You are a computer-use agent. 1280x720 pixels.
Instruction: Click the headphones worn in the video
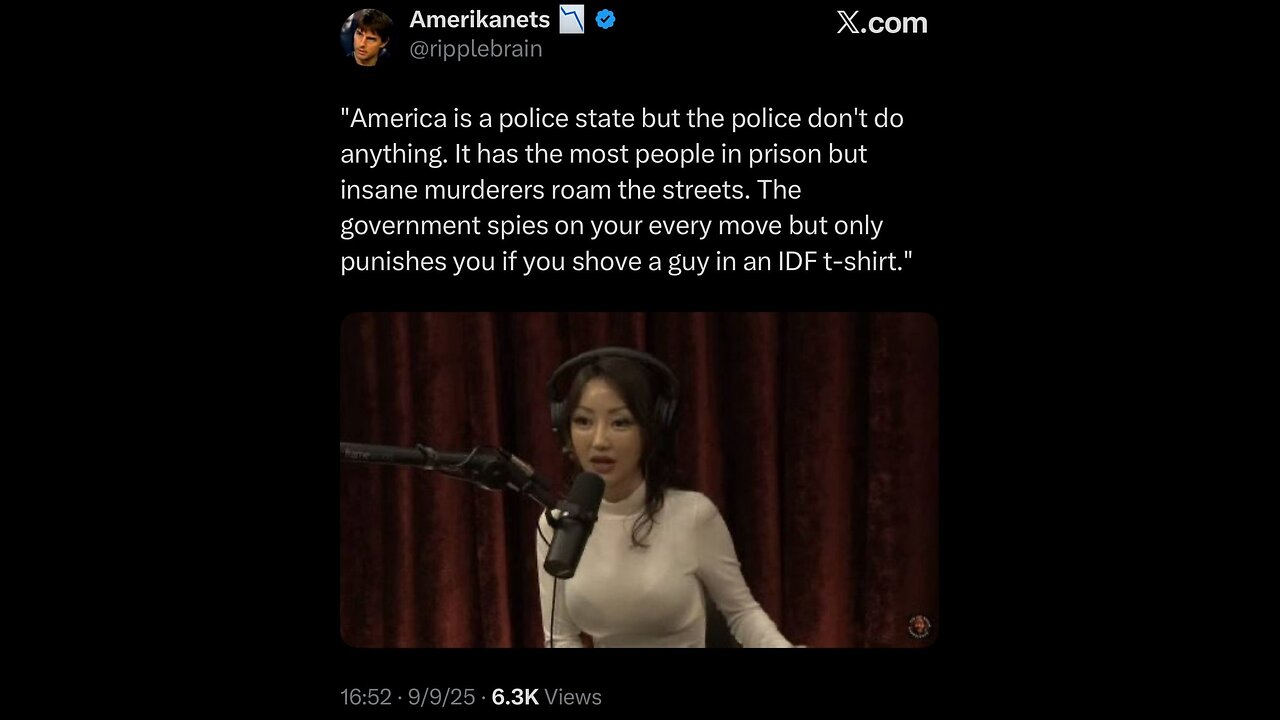pos(612,385)
